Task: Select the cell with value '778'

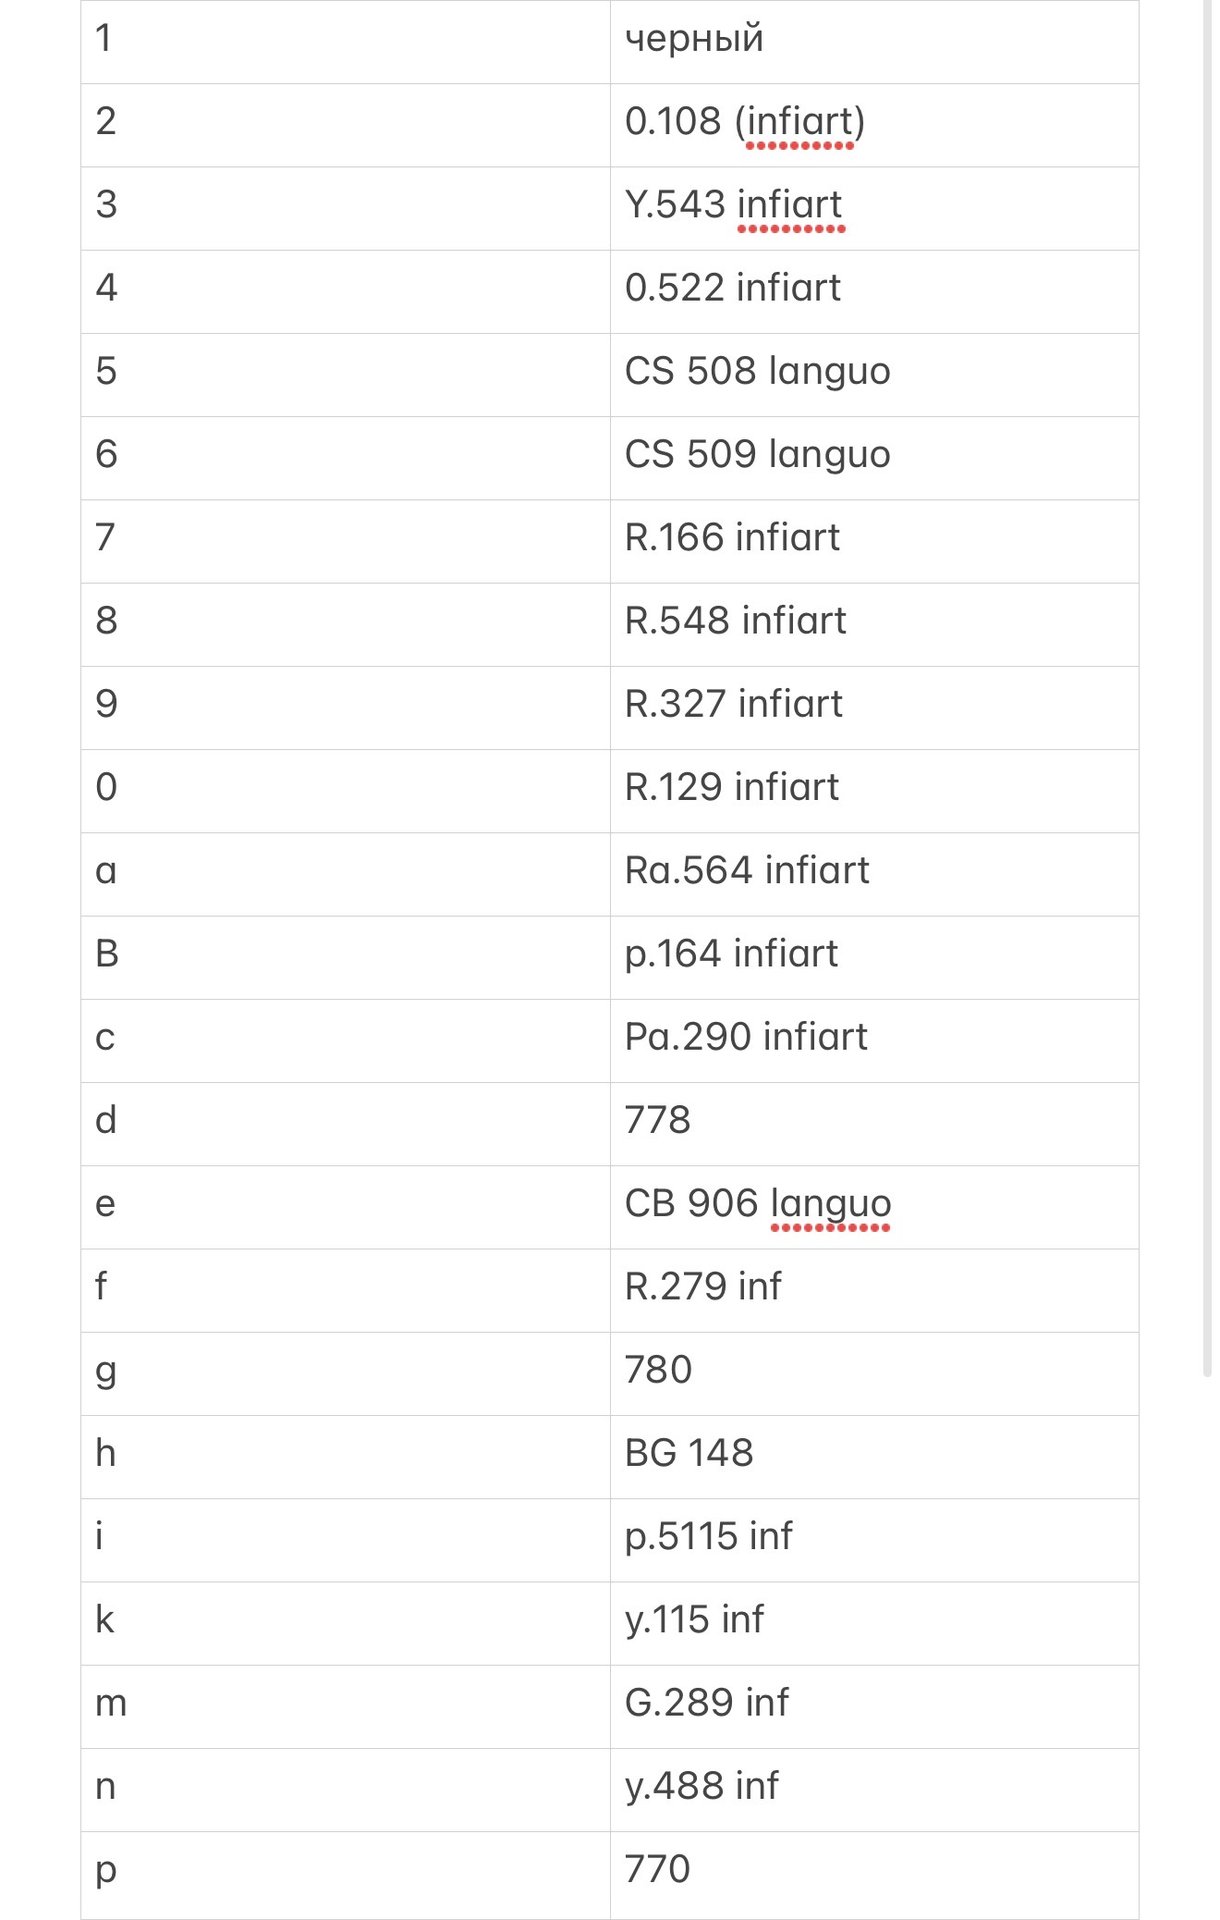Action: click(x=874, y=1124)
